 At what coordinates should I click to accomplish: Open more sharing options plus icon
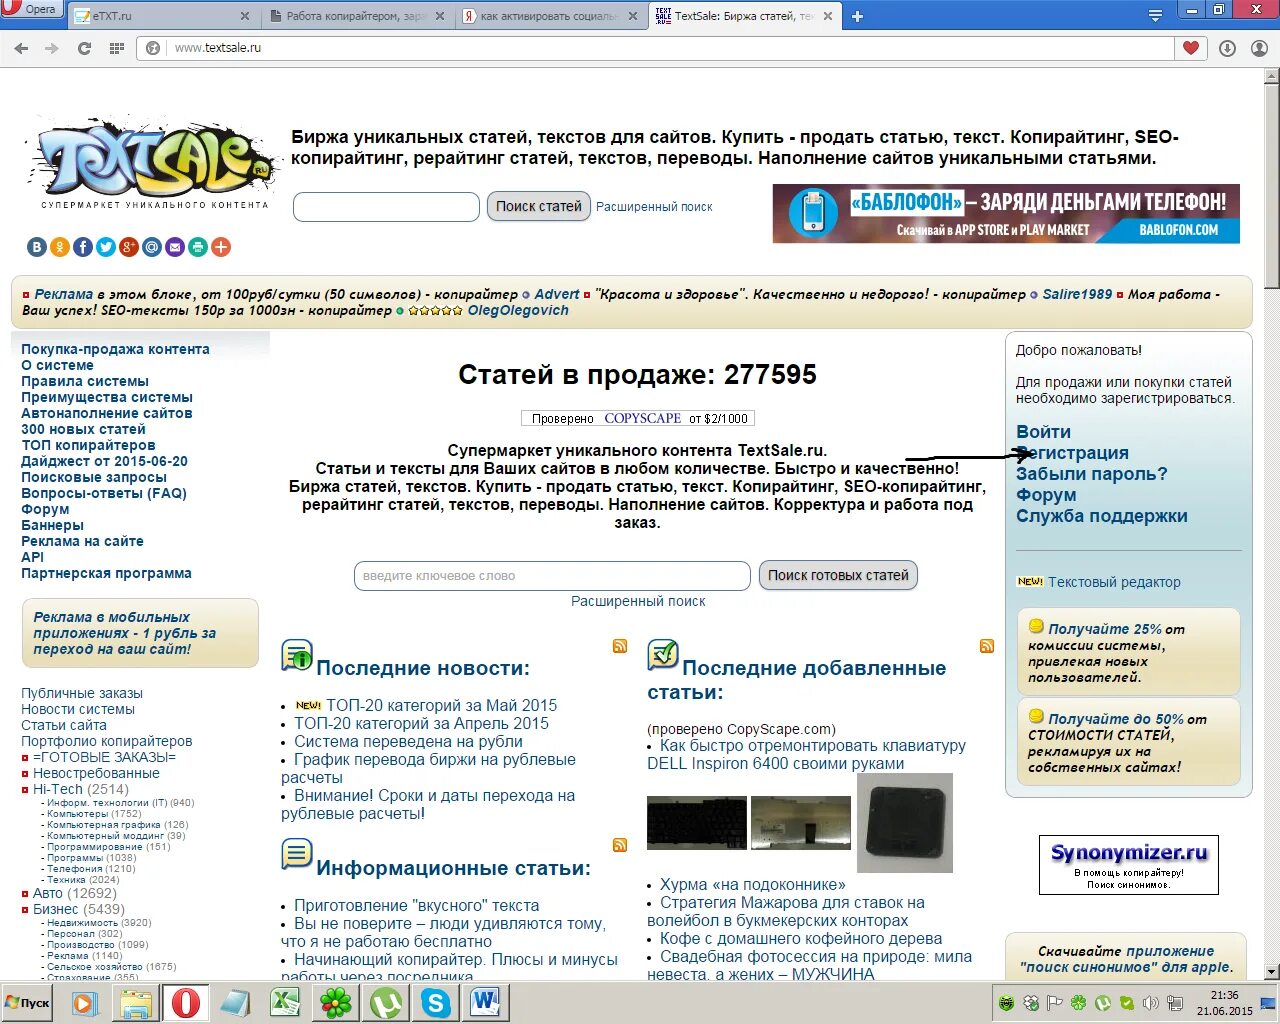[221, 247]
